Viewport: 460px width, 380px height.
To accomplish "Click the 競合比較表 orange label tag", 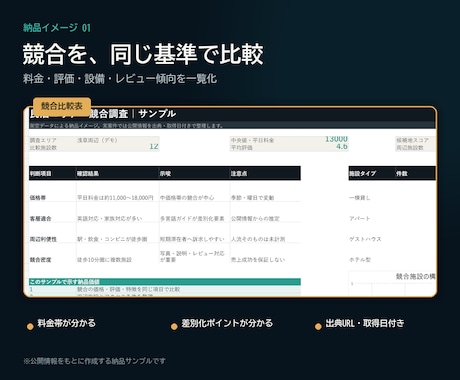I will (62, 106).
